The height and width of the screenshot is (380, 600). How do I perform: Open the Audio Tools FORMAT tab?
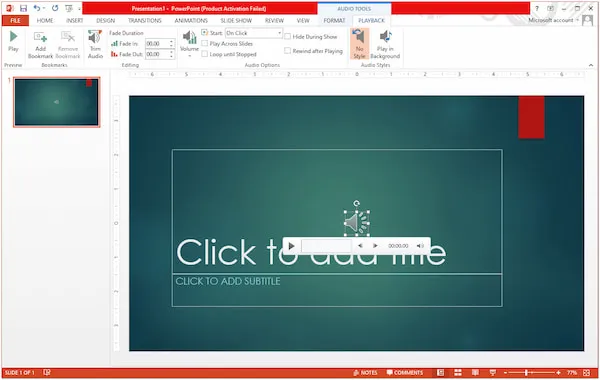point(334,21)
